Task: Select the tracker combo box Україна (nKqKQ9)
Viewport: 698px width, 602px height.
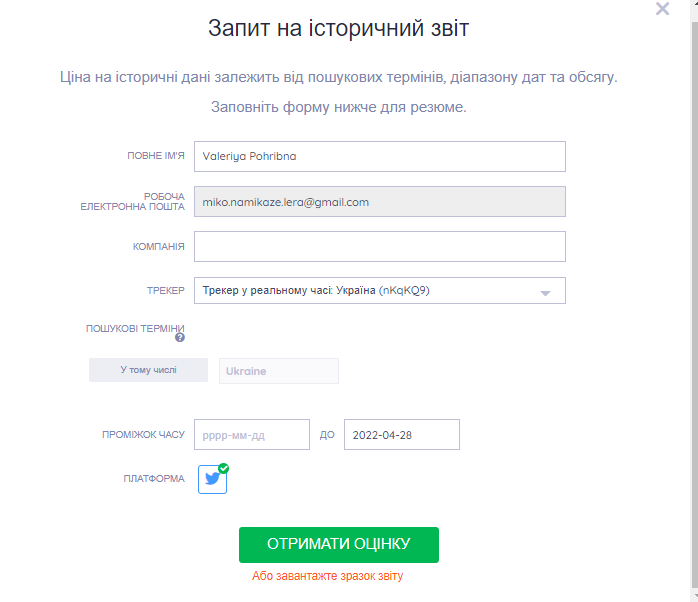Action: (380, 290)
